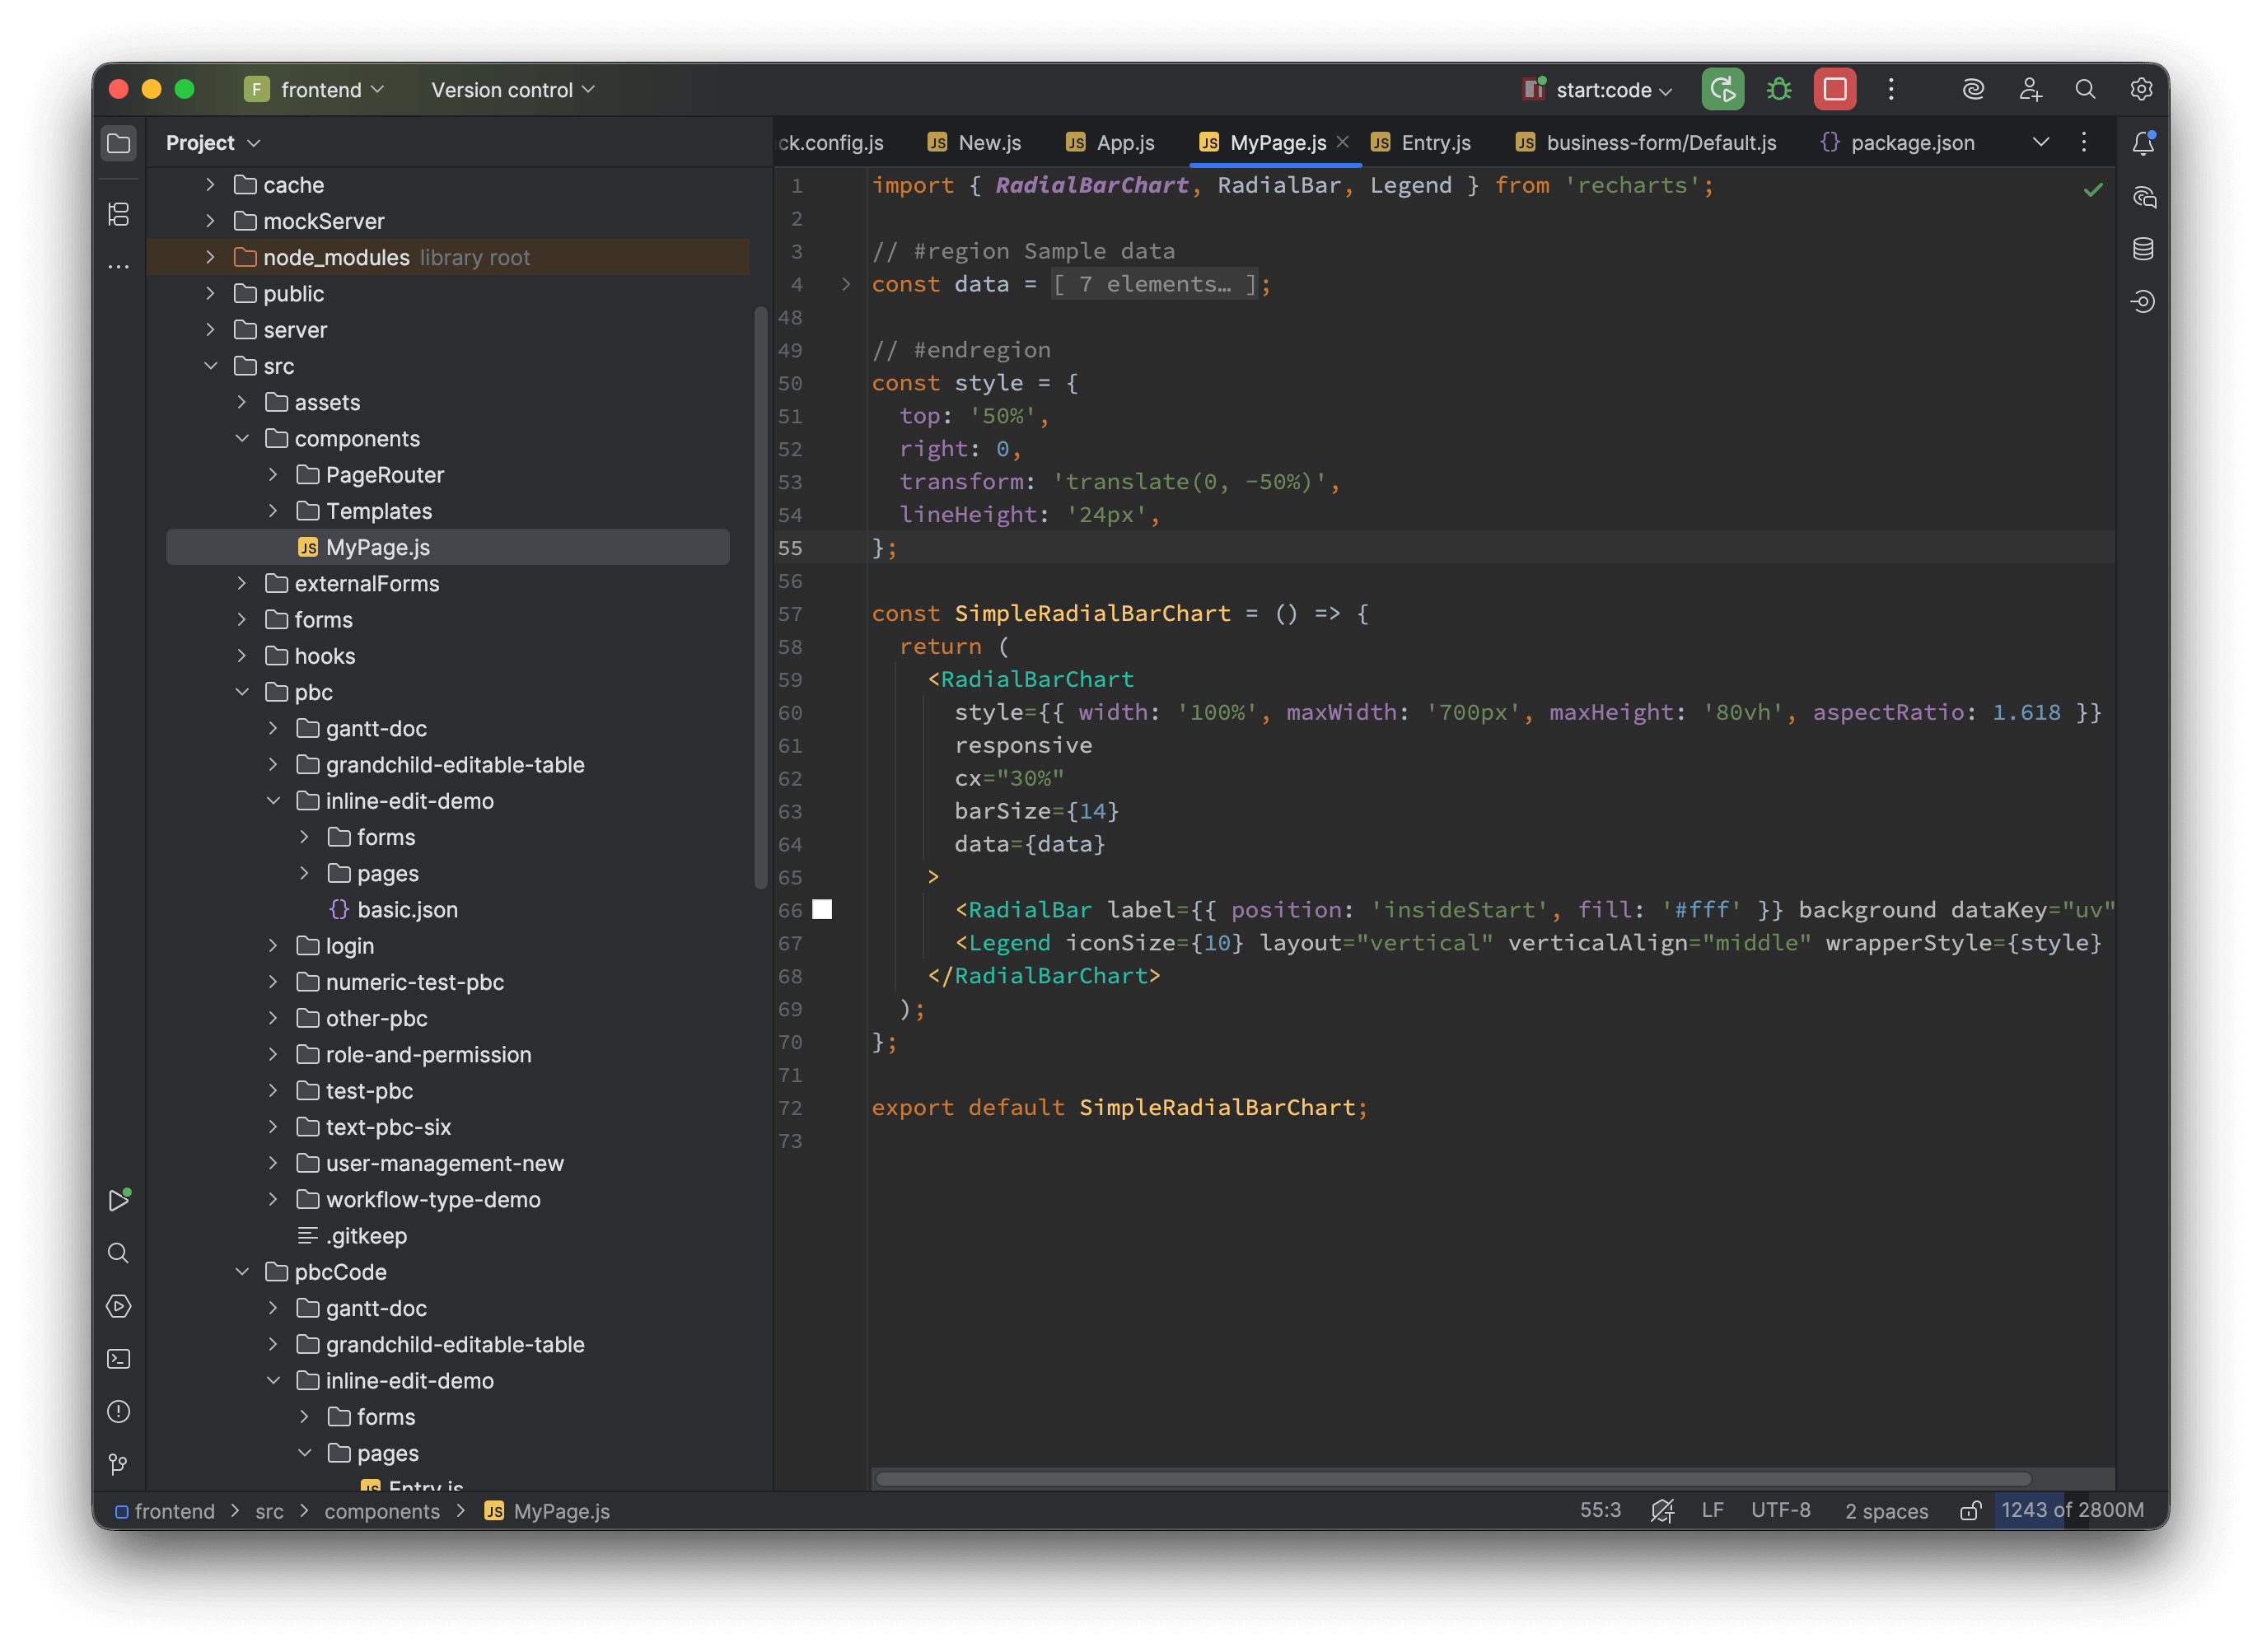
Task: Open the Version control dropdown
Action: pyautogui.click(x=513, y=90)
